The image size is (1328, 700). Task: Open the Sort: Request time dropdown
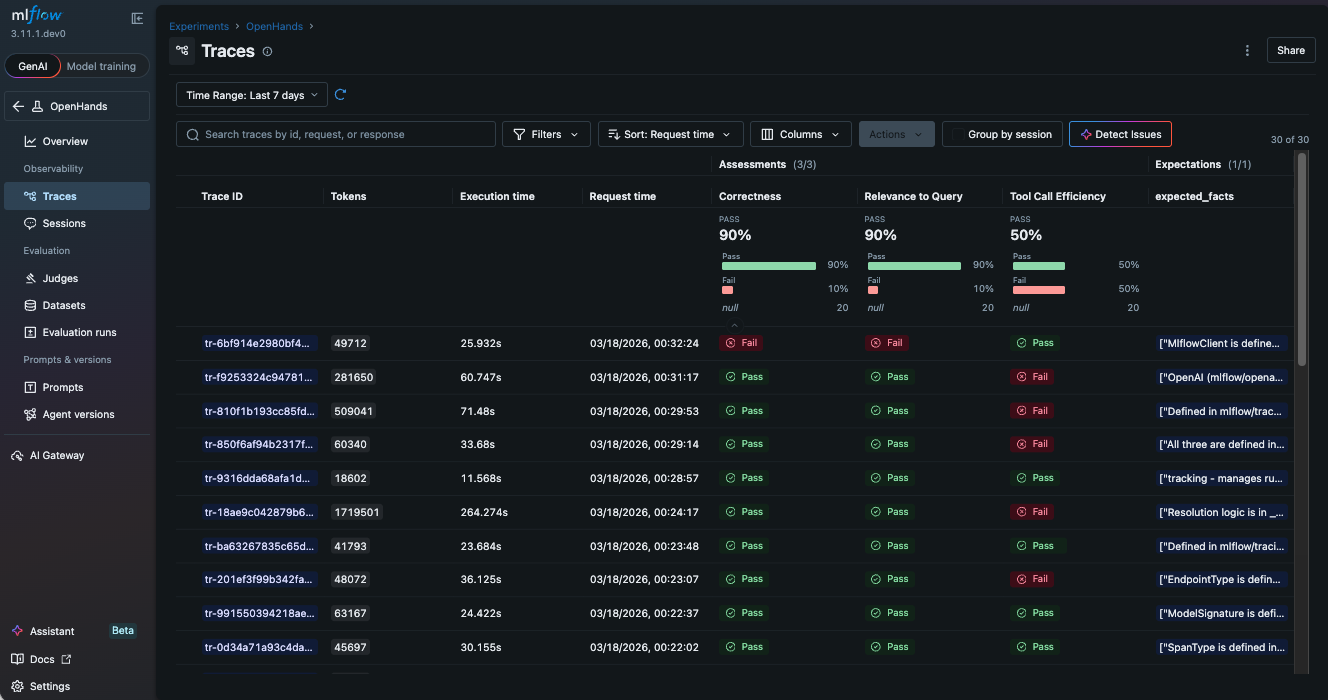[670, 133]
